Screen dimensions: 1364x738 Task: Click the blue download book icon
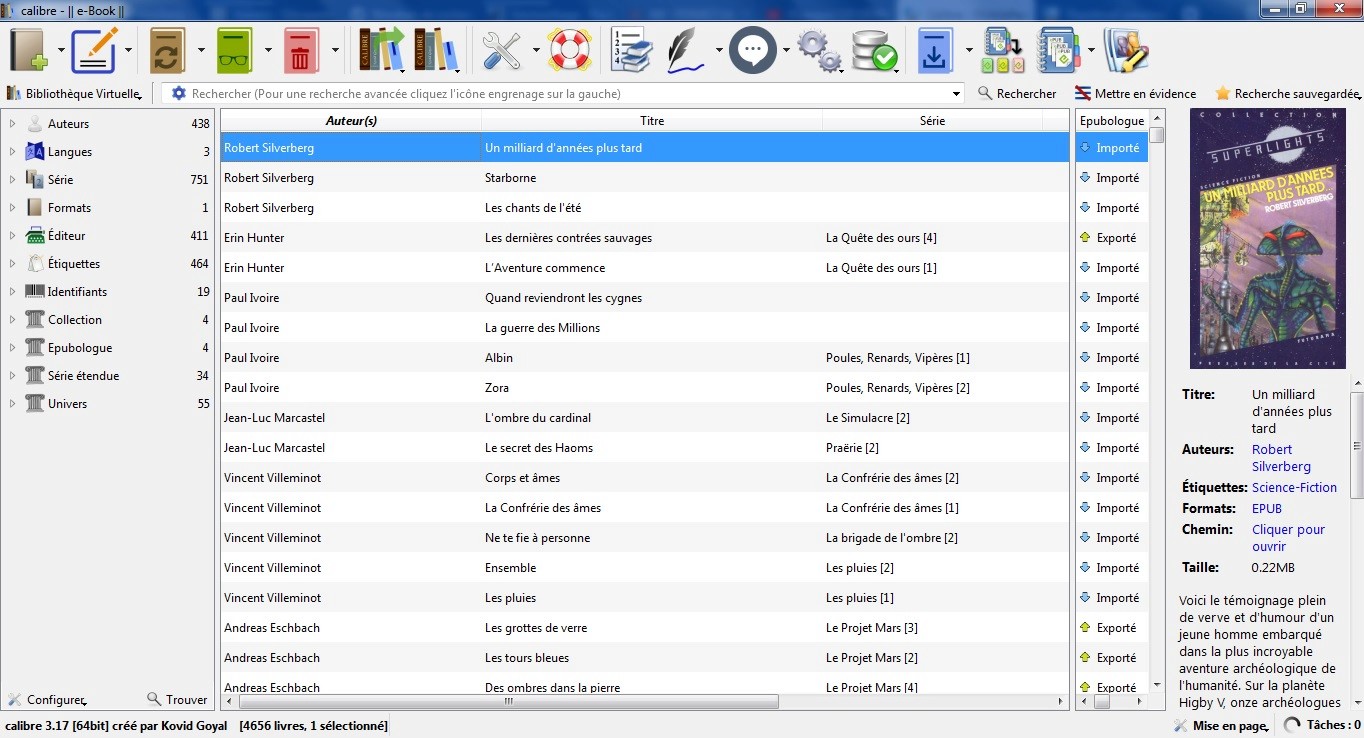[935, 50]
